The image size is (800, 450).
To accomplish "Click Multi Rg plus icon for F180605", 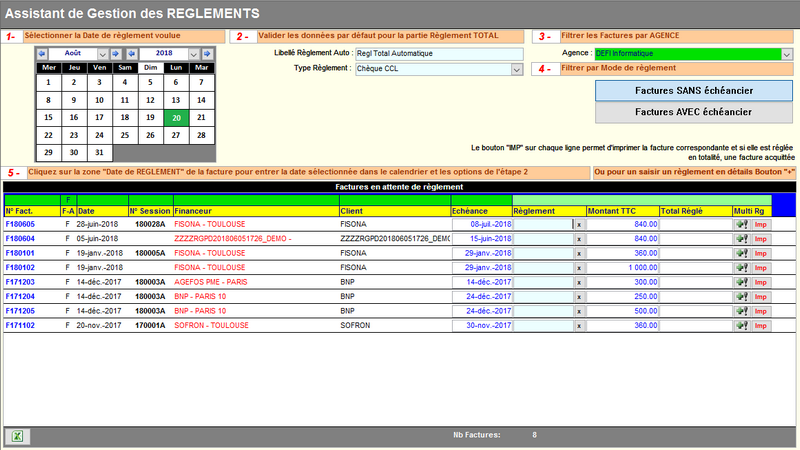I will [741, 225].
